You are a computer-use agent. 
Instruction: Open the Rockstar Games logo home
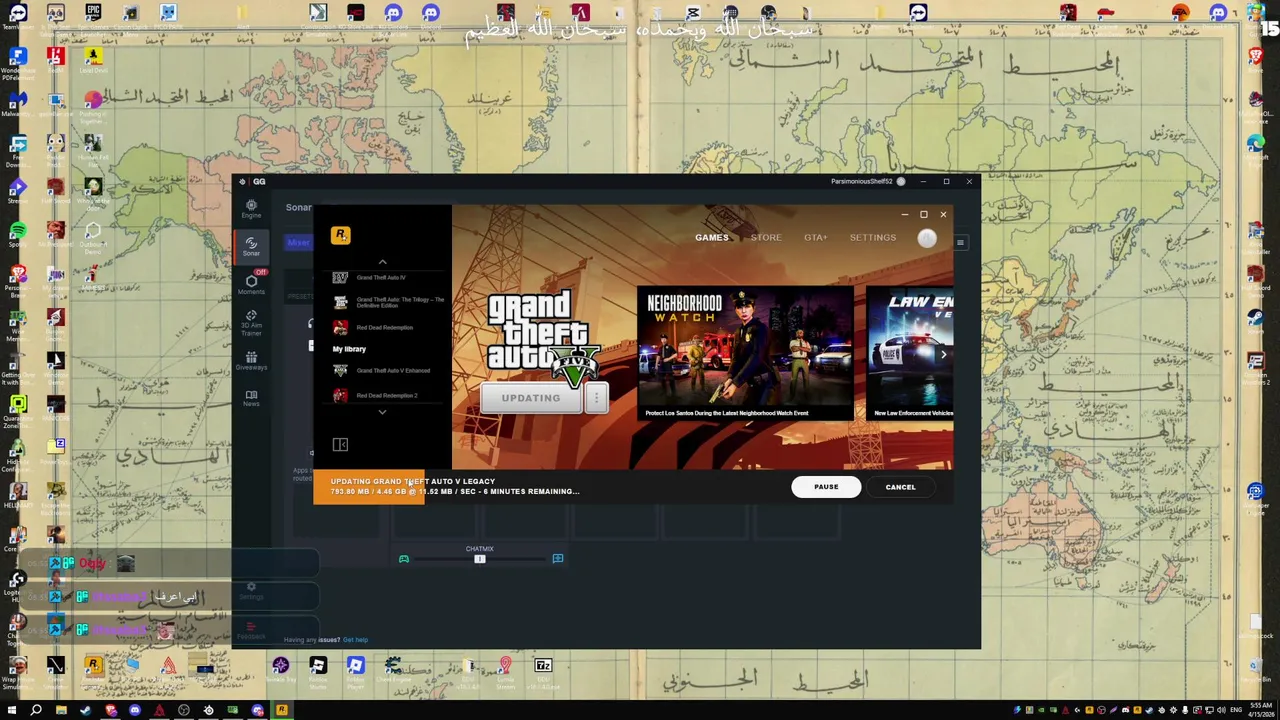point(341,235)
